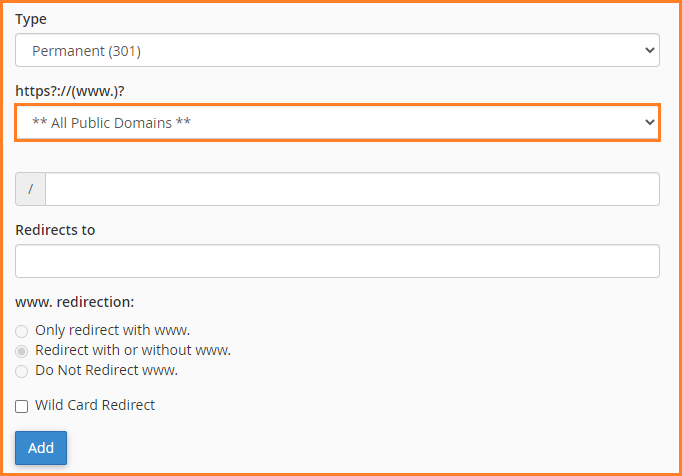Focus the Redirects to text field

click(x=337, y=261)
